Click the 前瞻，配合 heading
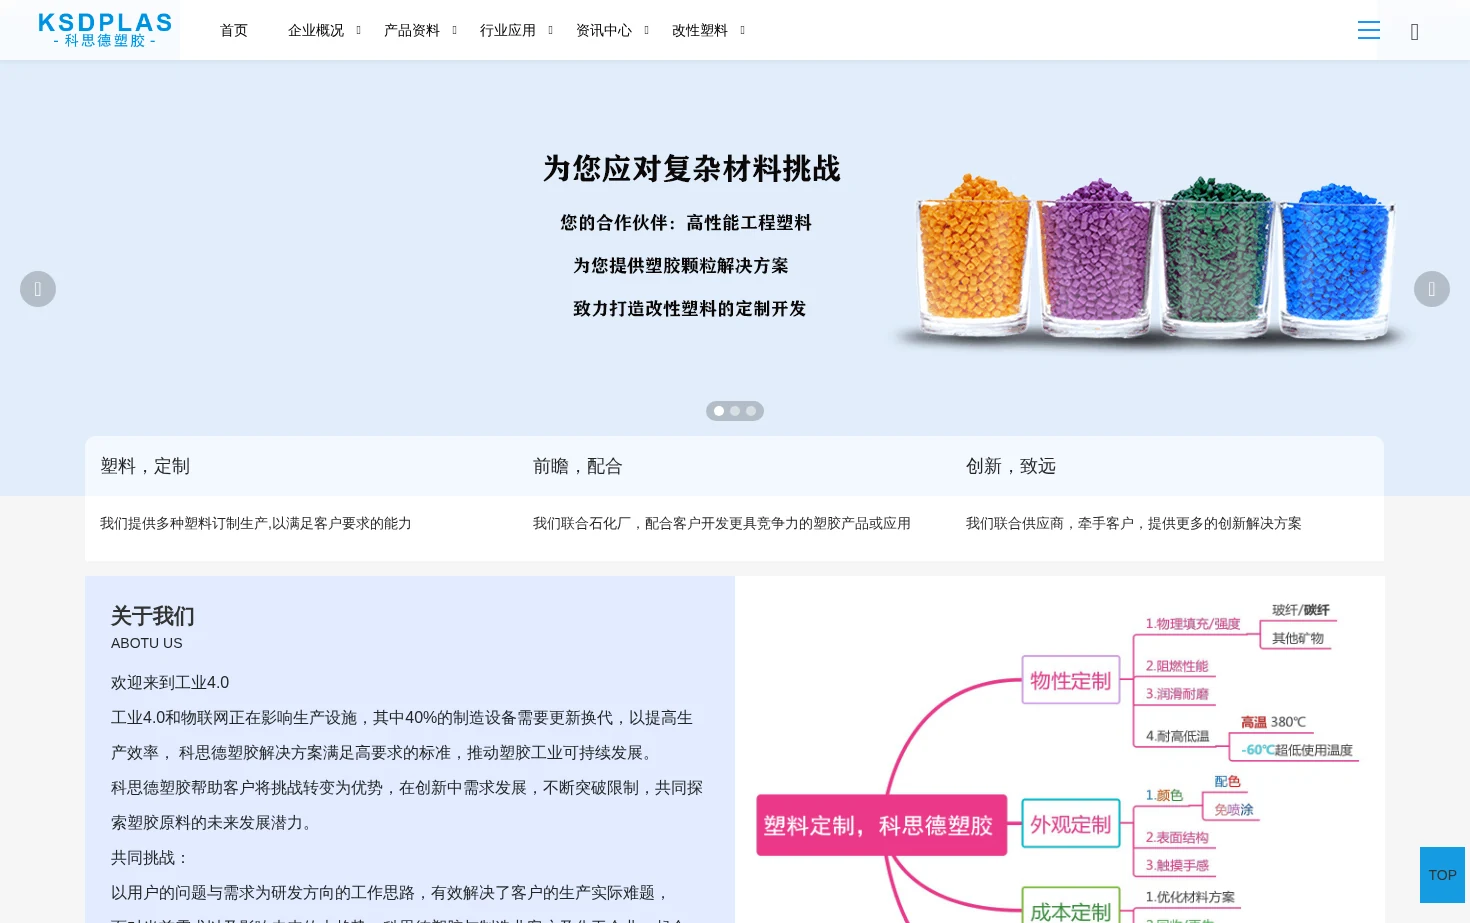1470x923 pixels. (578, 466)
